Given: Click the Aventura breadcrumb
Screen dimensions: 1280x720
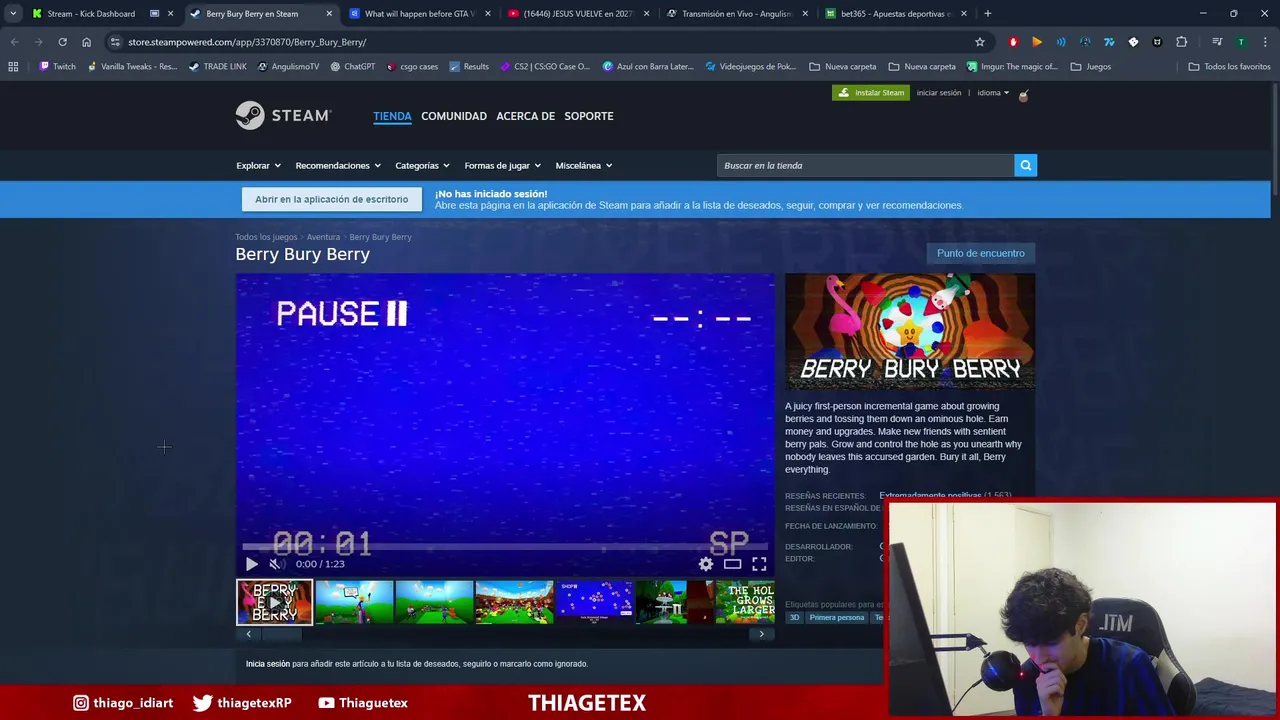Looking at the screenshot, I should point(323,237).
